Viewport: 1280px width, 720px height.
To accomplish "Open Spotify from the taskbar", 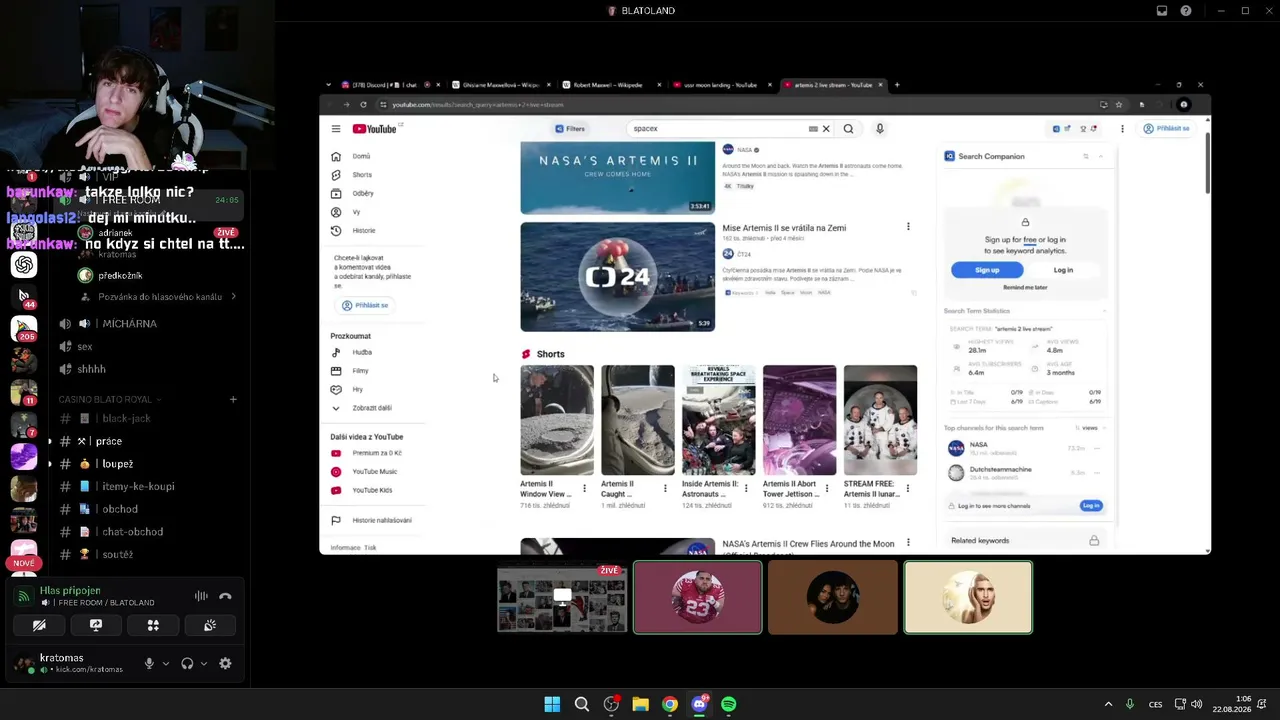I will click(x=728, y=704).
